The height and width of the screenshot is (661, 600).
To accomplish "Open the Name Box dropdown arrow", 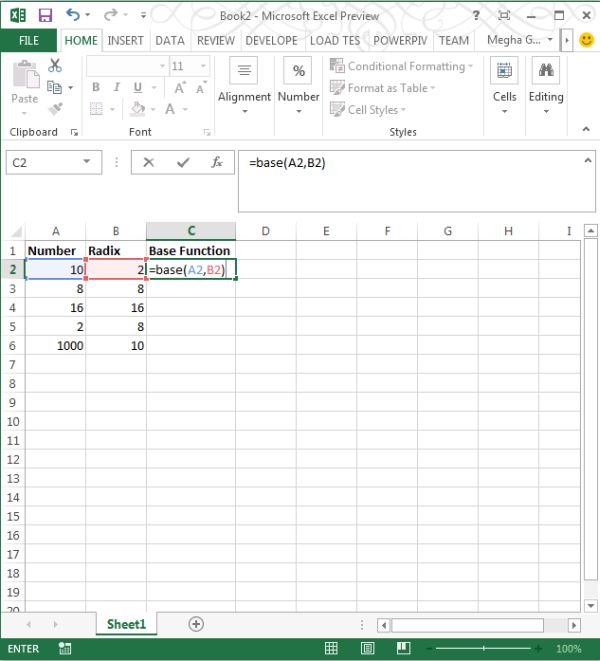I will [86, 161].
